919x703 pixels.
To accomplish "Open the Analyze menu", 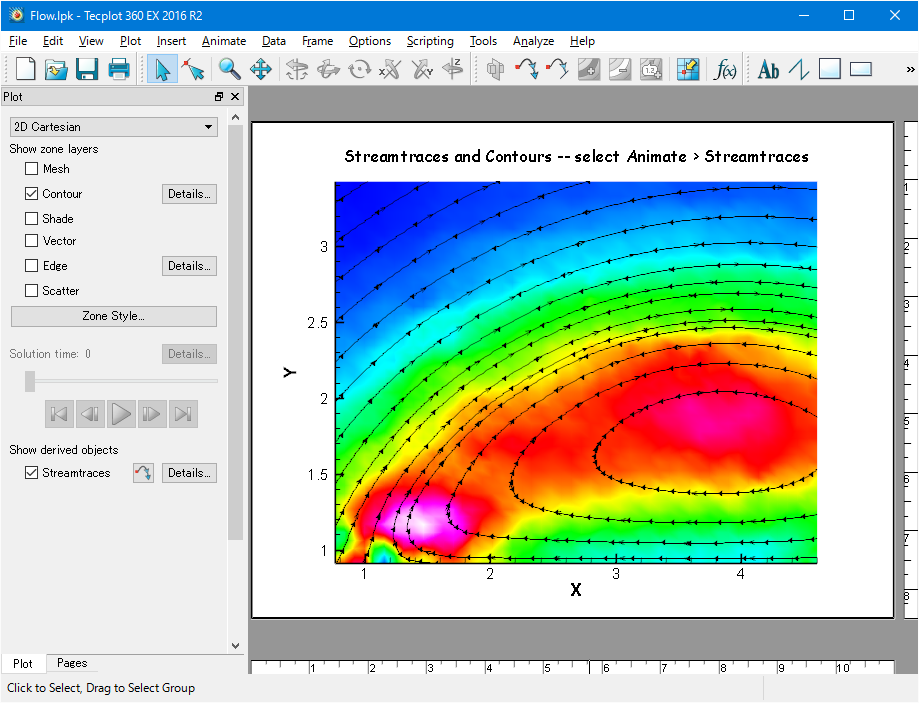I will tap(533, 41).
